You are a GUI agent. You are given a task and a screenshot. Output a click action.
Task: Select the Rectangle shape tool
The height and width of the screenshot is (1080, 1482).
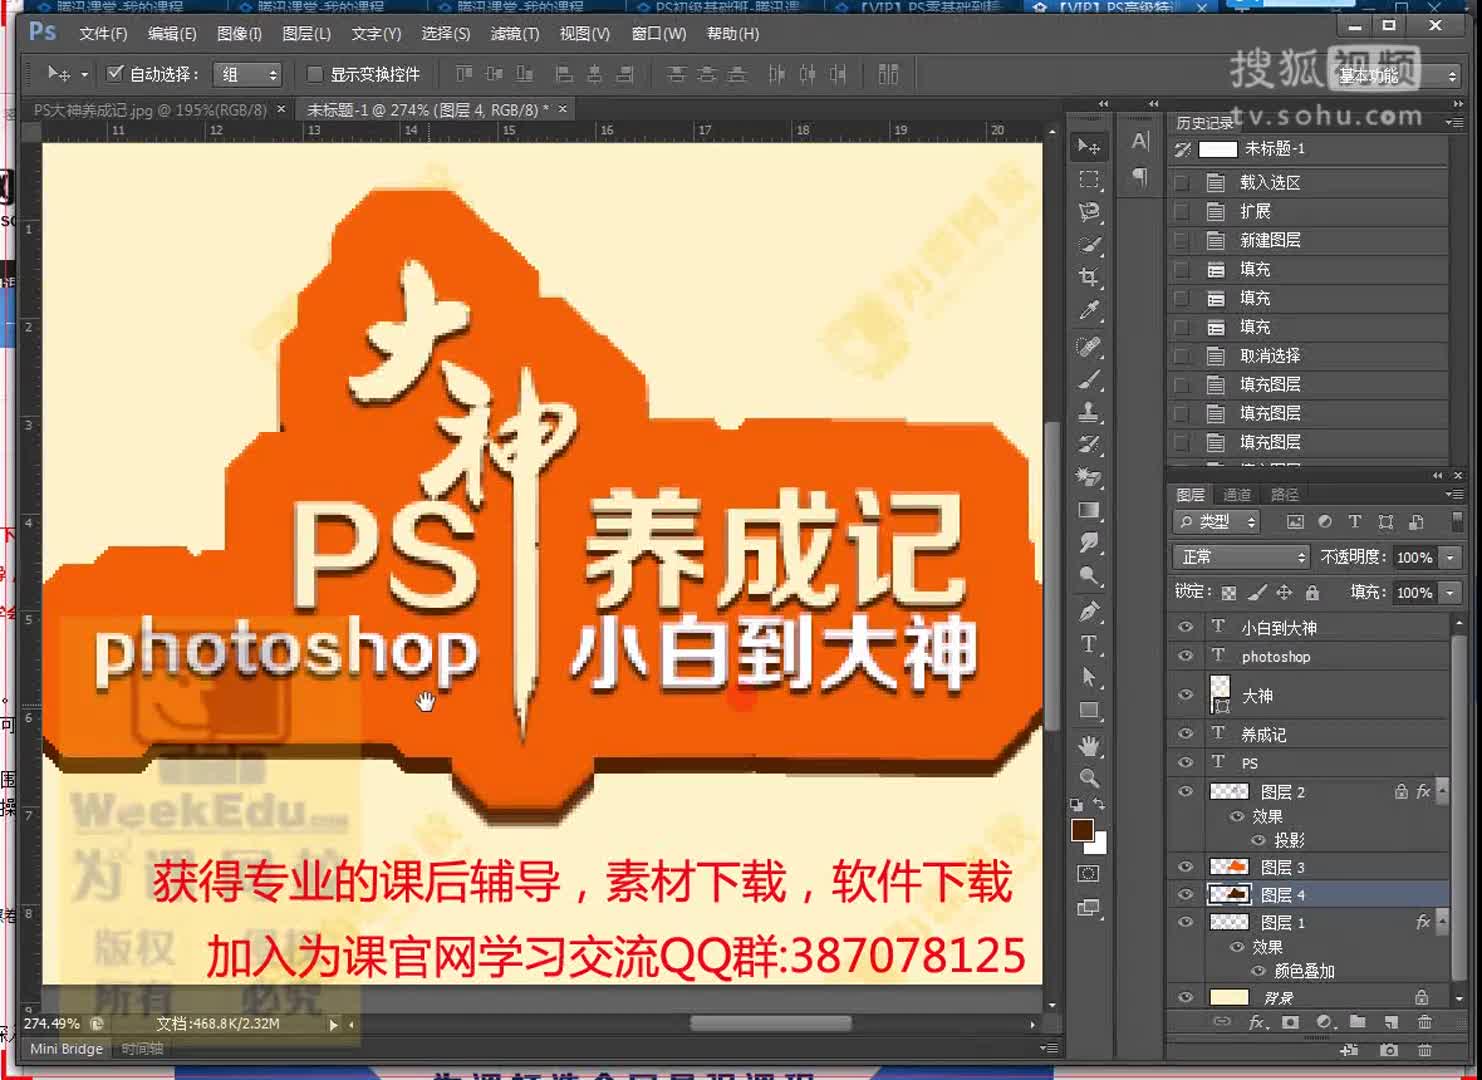click(x=1089, y=711)
